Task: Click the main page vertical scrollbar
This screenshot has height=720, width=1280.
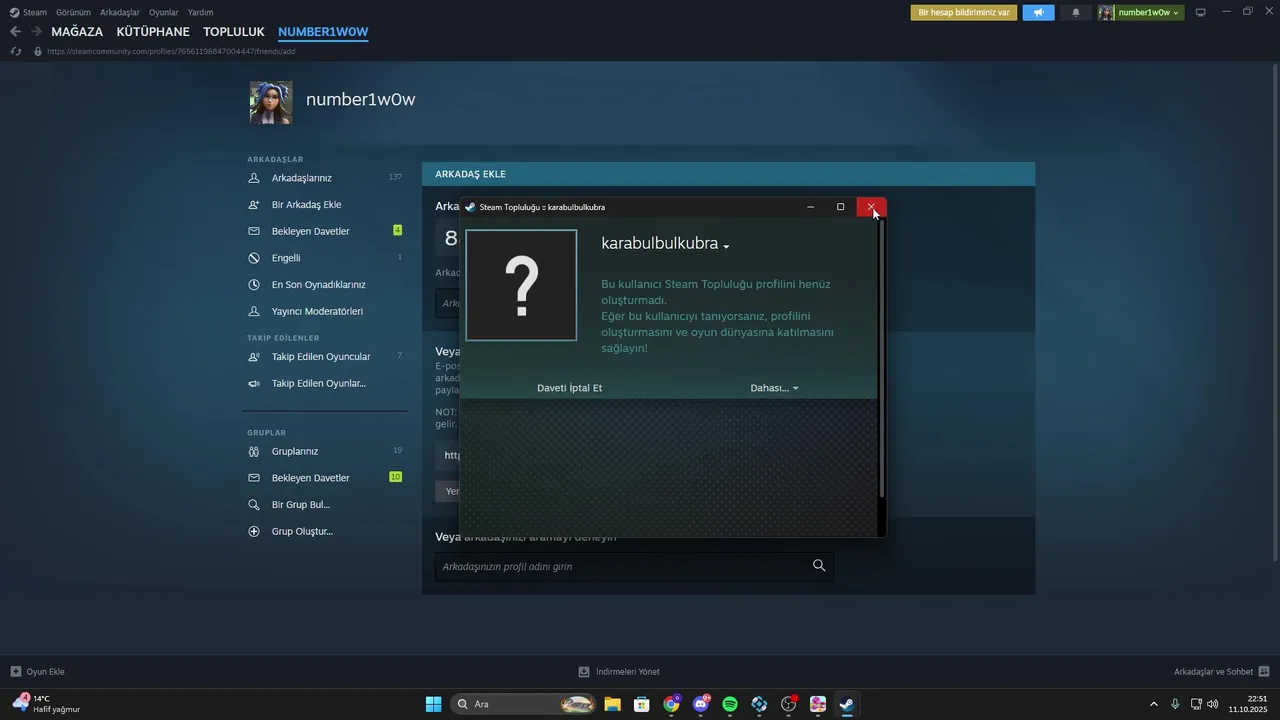Action: click(x=1274, y=310)
